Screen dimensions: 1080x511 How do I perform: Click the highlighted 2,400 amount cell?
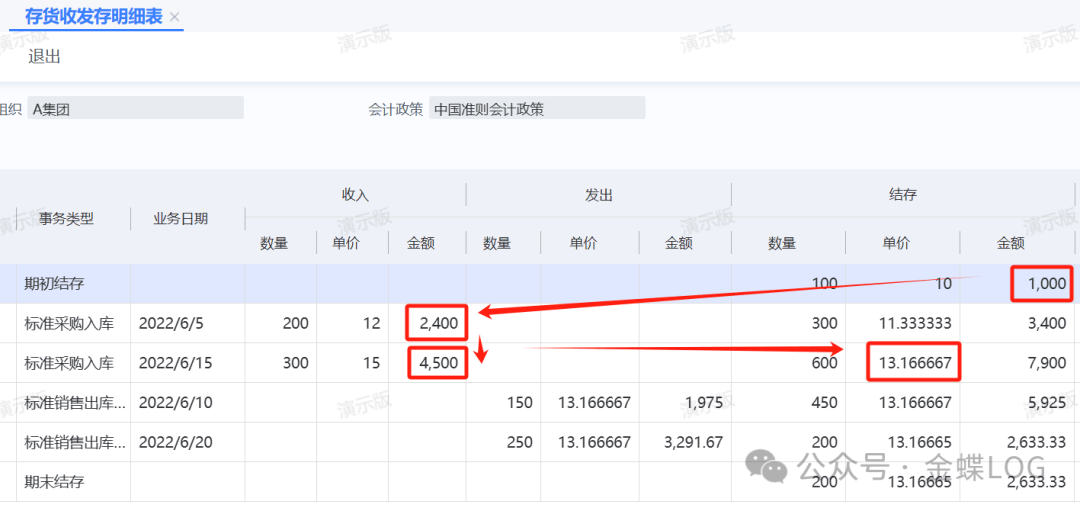coord(437,324)
